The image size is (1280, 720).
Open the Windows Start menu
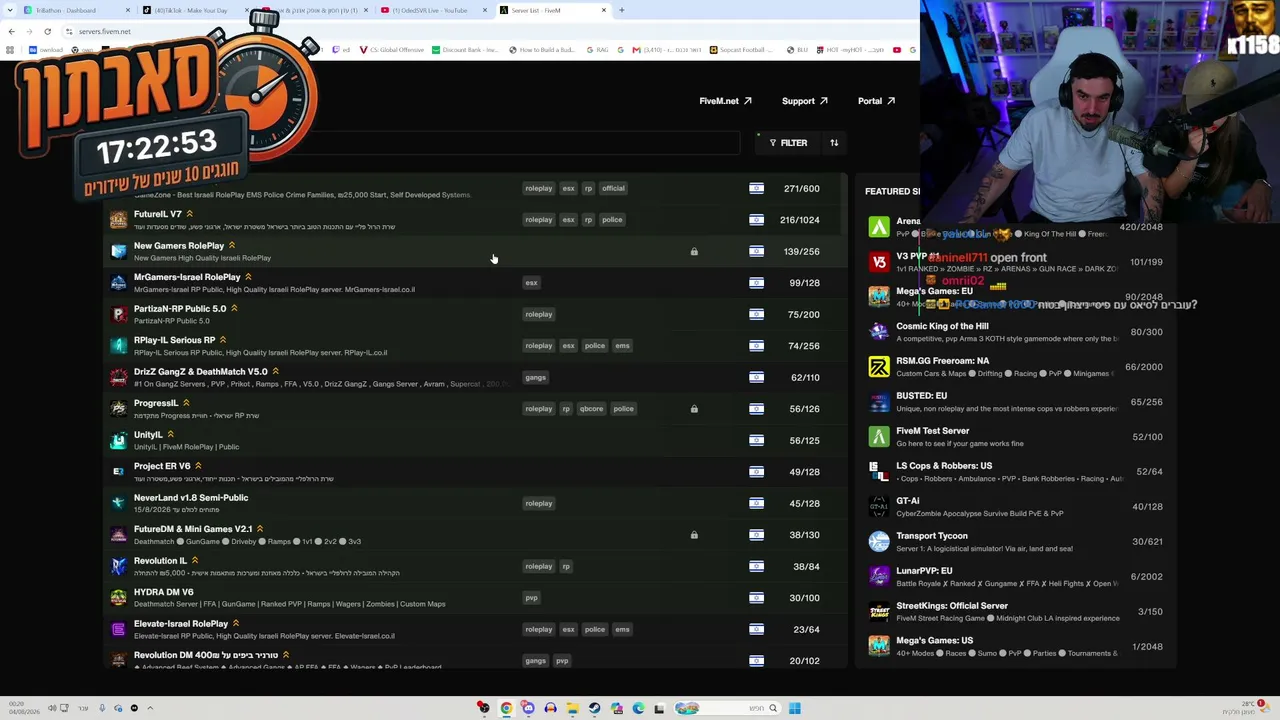pos(794,708)
